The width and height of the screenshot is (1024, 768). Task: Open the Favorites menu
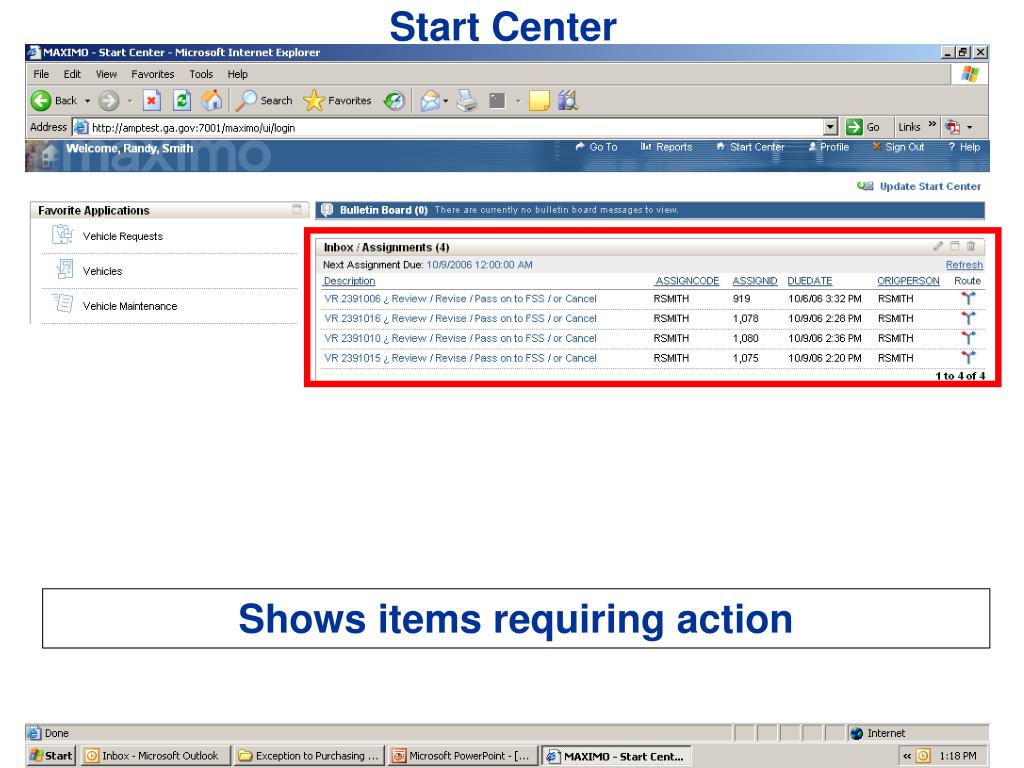tap(153, 74)
